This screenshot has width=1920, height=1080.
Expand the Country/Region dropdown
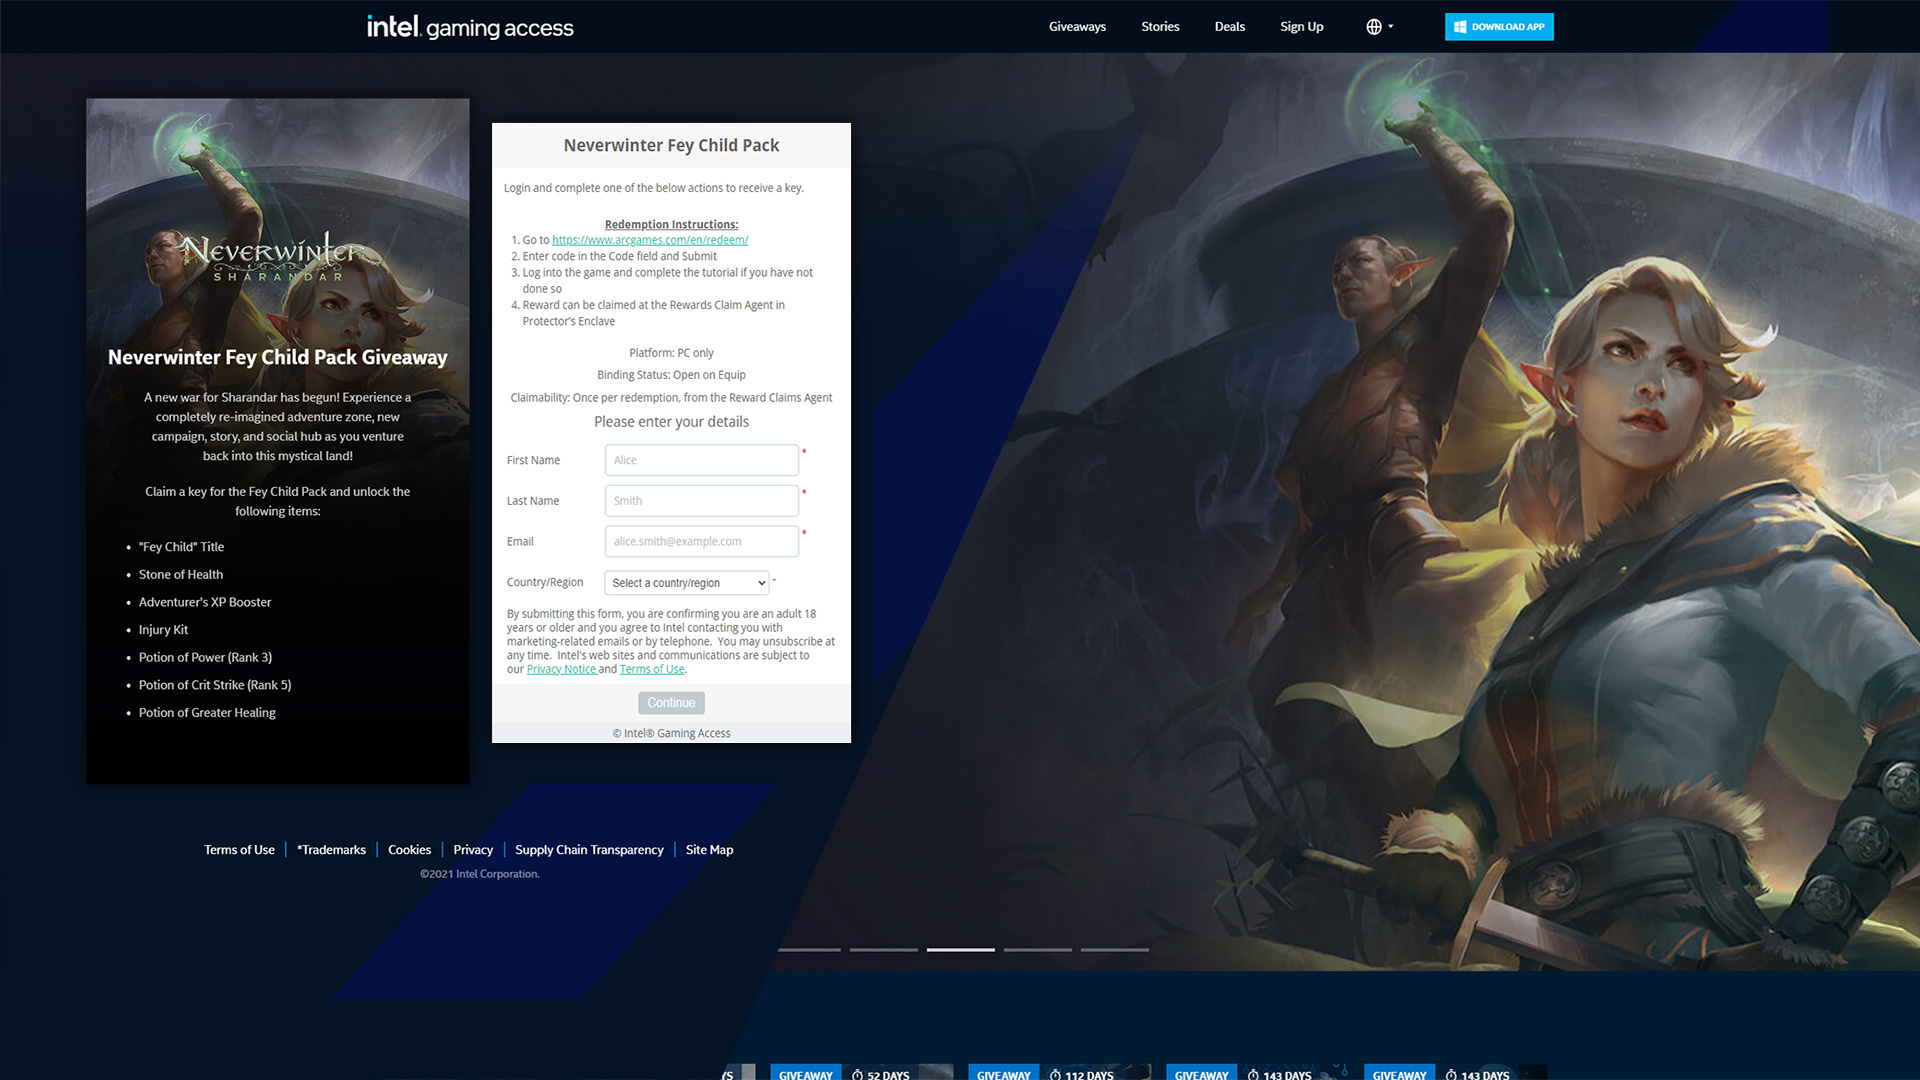686,583
